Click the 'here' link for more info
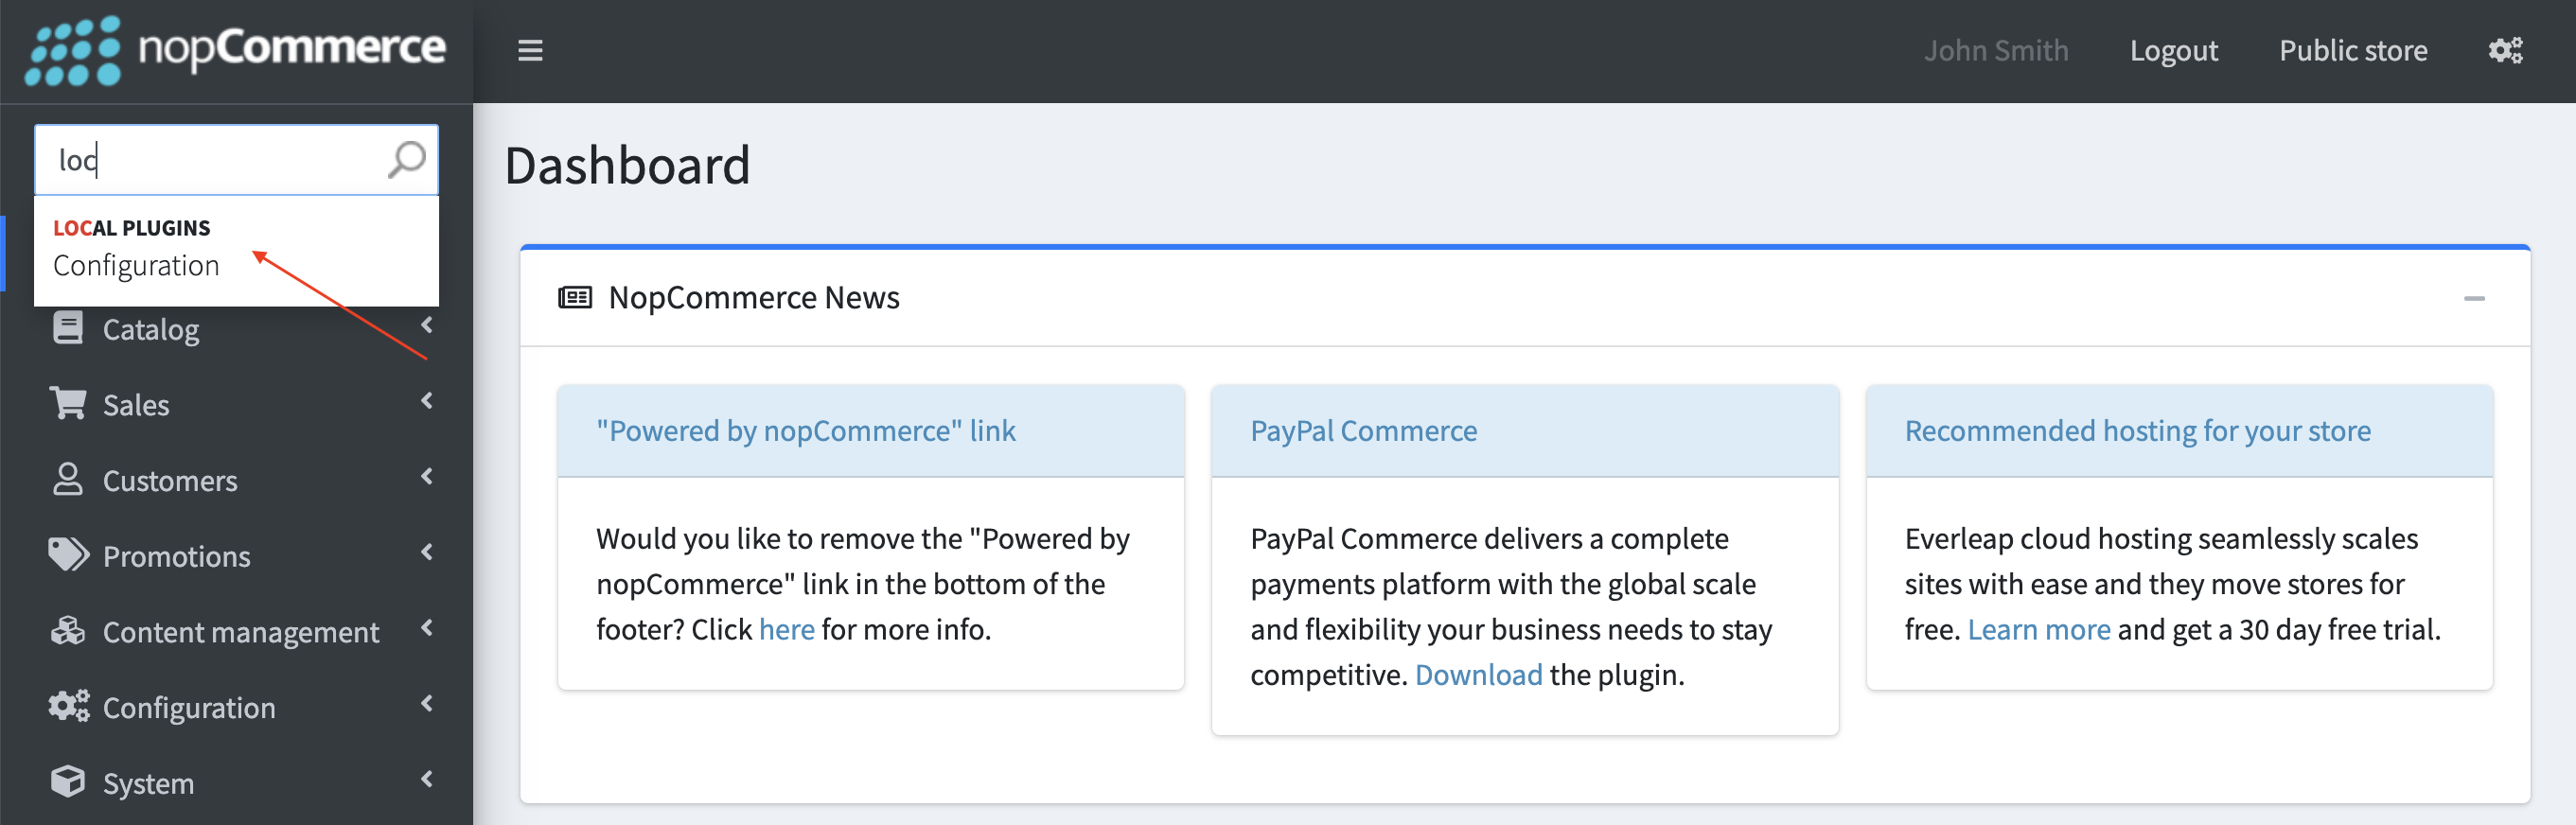This screenshot has height=825, width=2576. click(786, 629)
